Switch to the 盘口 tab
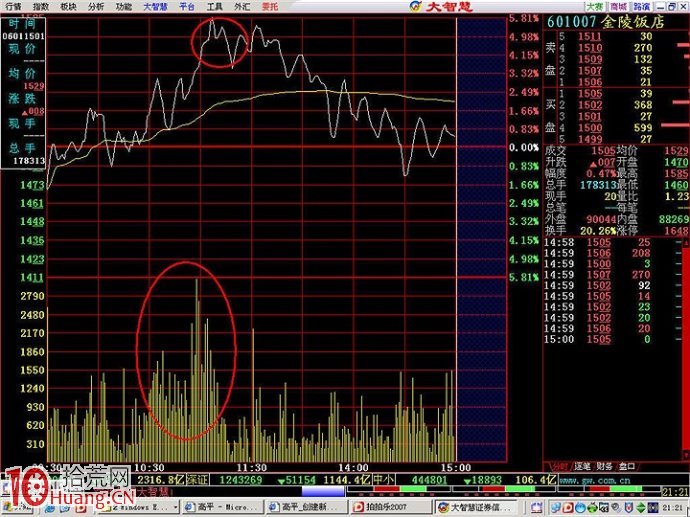Image resolution: width=690 pixels, height=517 pixels. point(627,466)
